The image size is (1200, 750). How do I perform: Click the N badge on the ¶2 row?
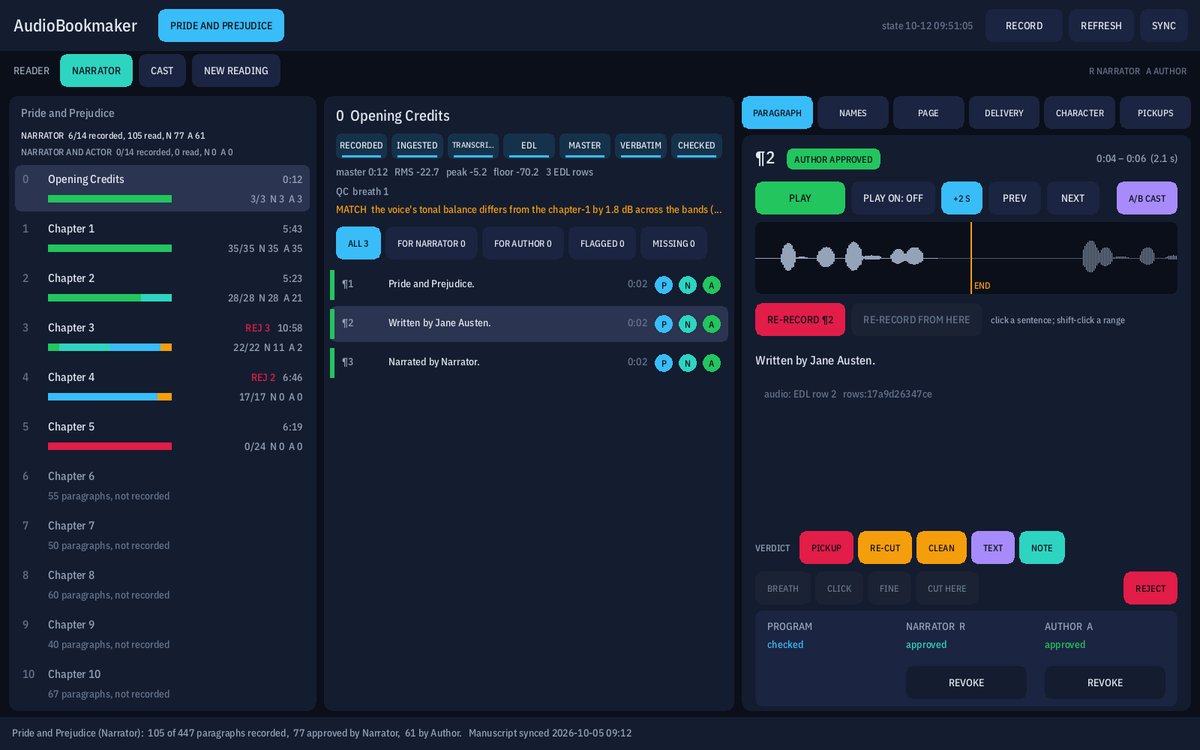click(688, 324)
